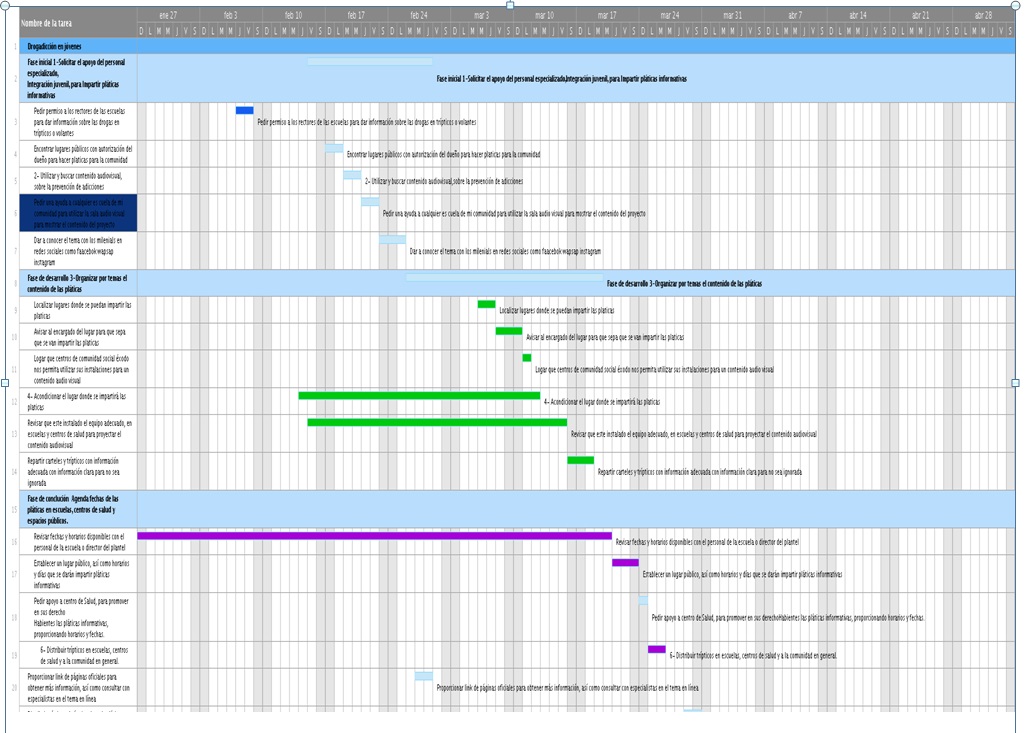Click the 'abr 21' week header
This screenshot has height=733, width=1033.
coord(920,15)
